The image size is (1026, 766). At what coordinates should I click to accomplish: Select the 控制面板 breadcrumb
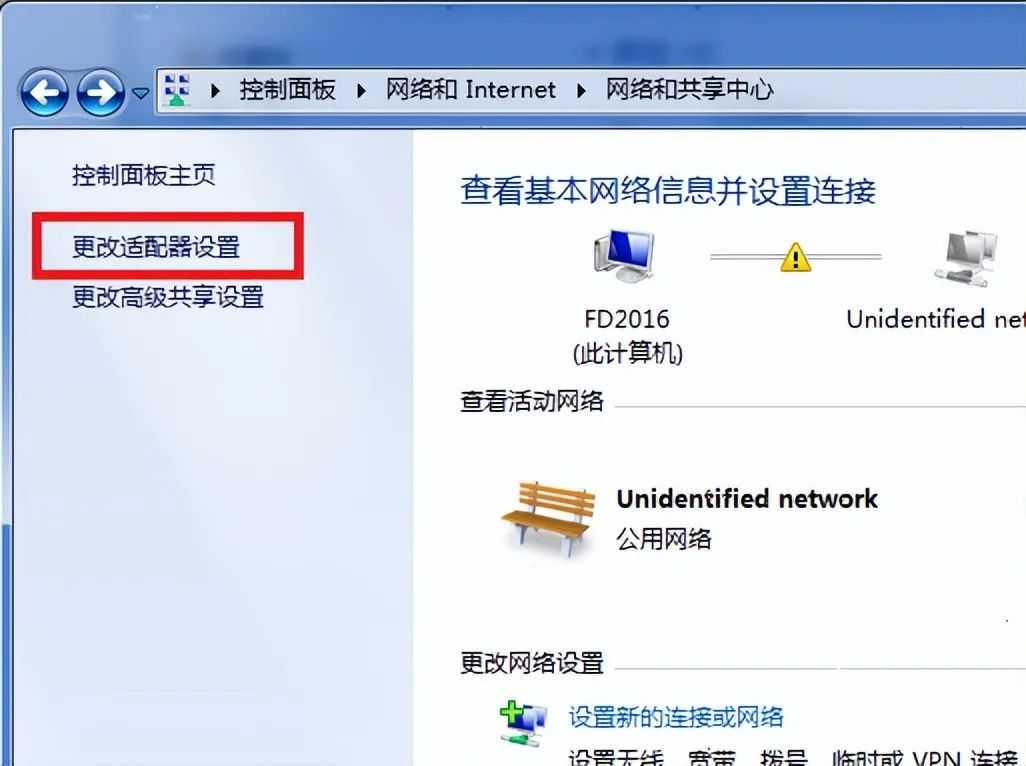pos(287,90)
